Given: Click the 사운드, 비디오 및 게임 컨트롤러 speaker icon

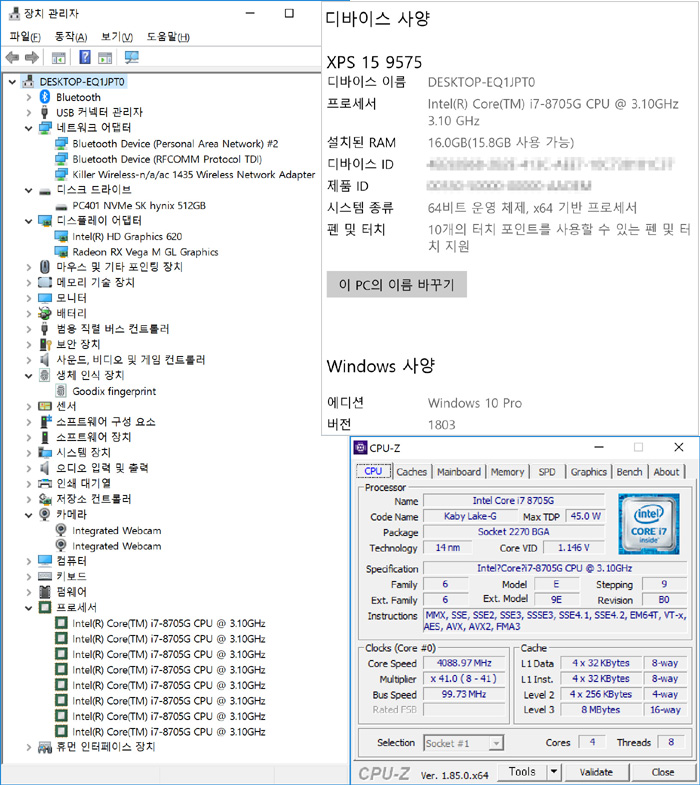Looking at the screenshot, I should (x=45, y=359).
